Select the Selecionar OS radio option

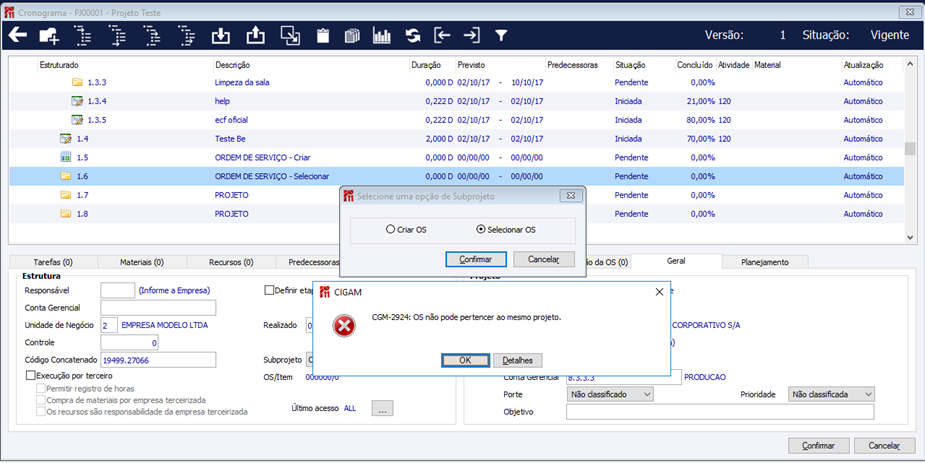pos(481,230)
